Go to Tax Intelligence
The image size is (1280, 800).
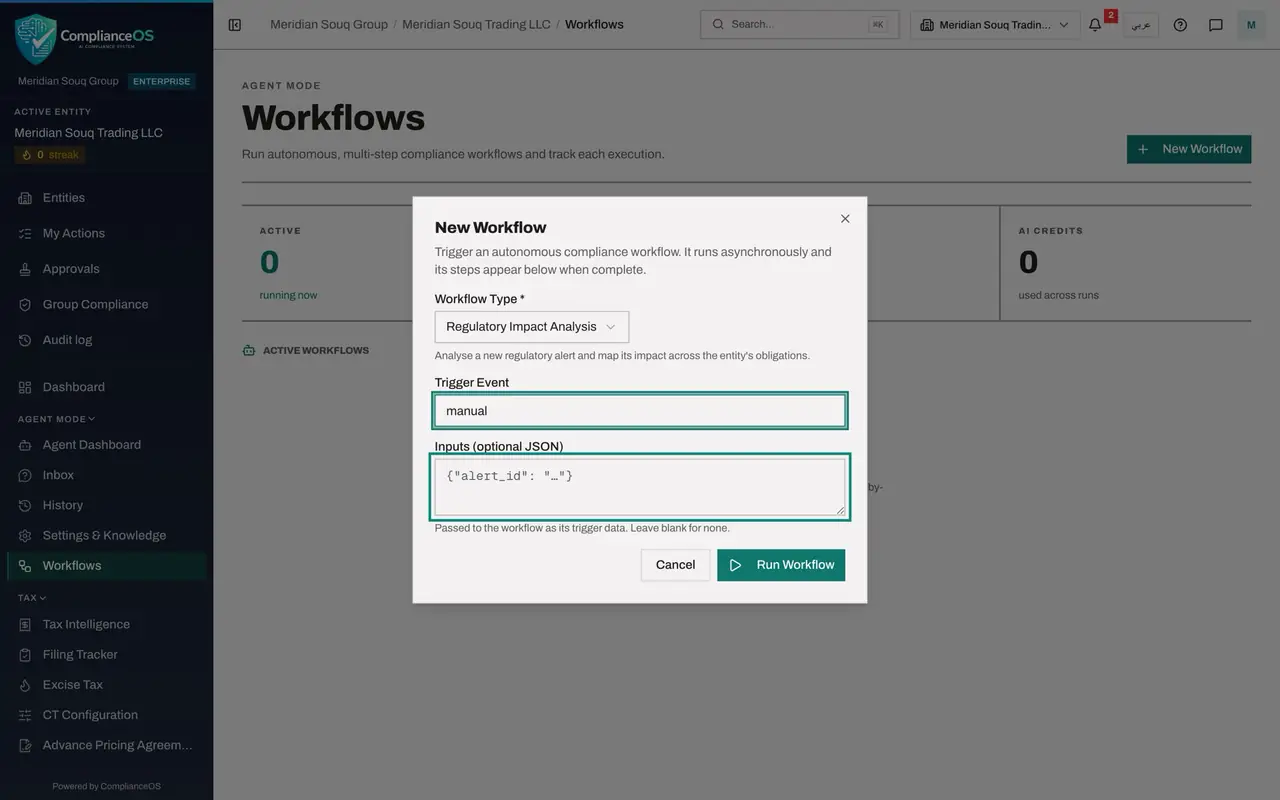107,625
